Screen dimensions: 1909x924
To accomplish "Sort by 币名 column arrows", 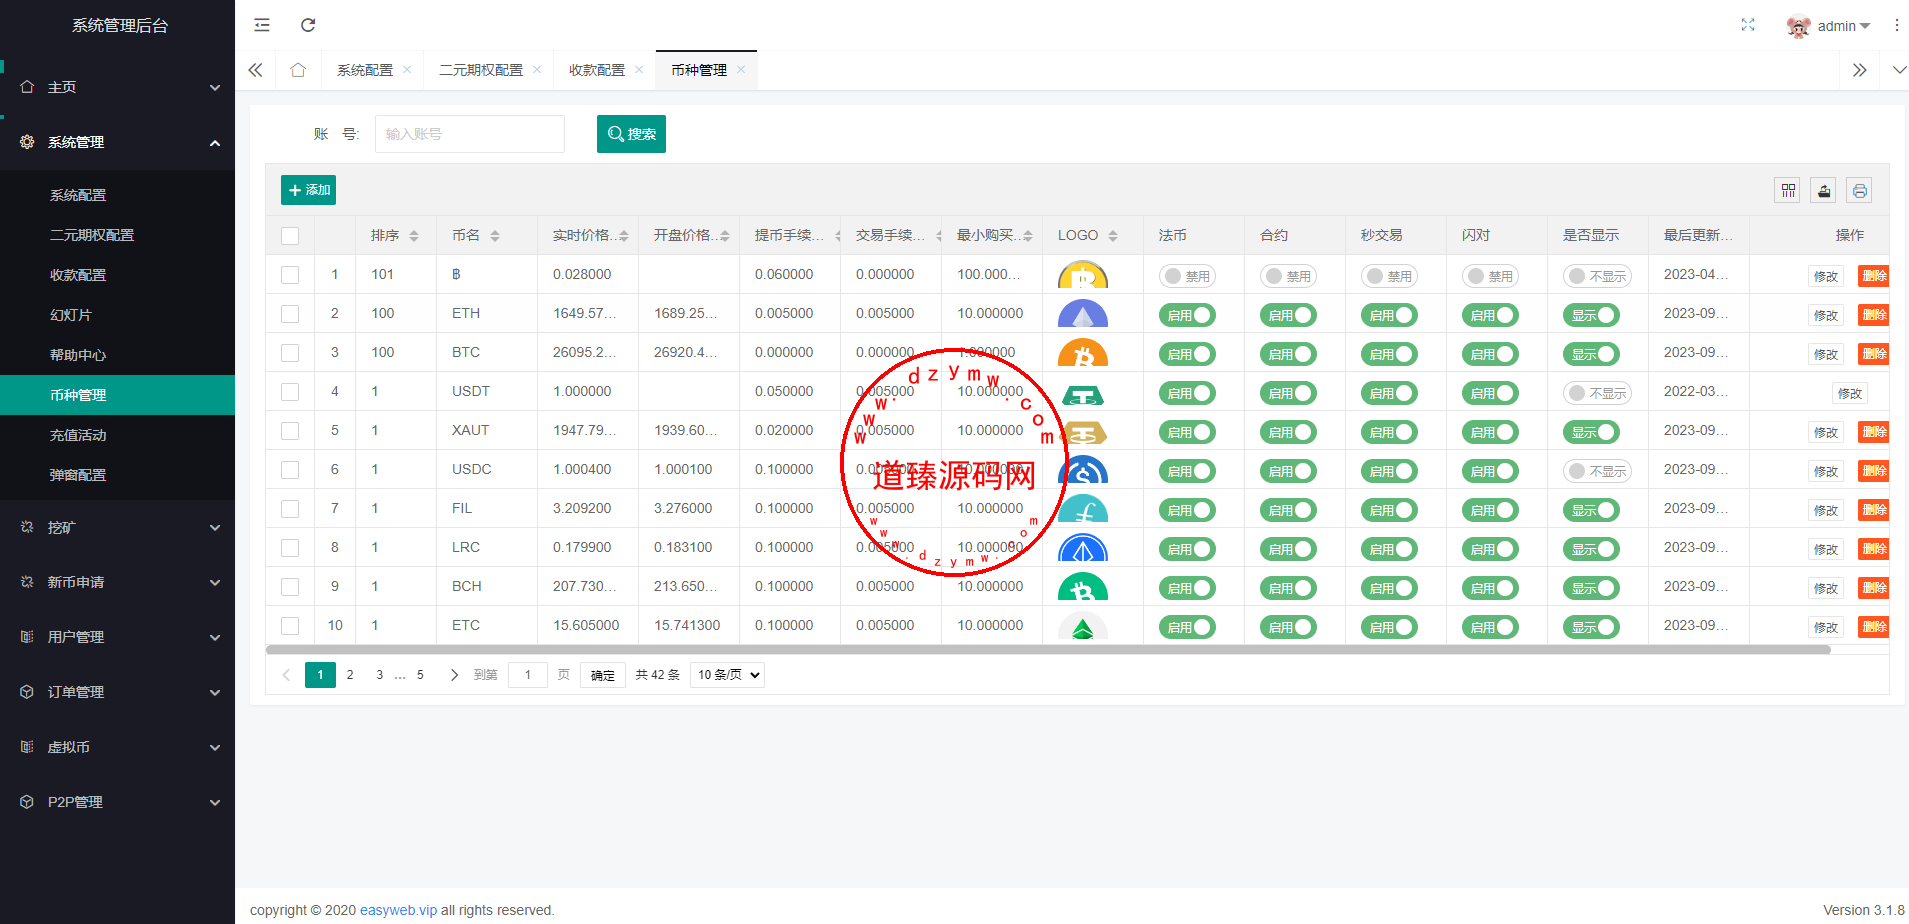I will tap(495, 236).
